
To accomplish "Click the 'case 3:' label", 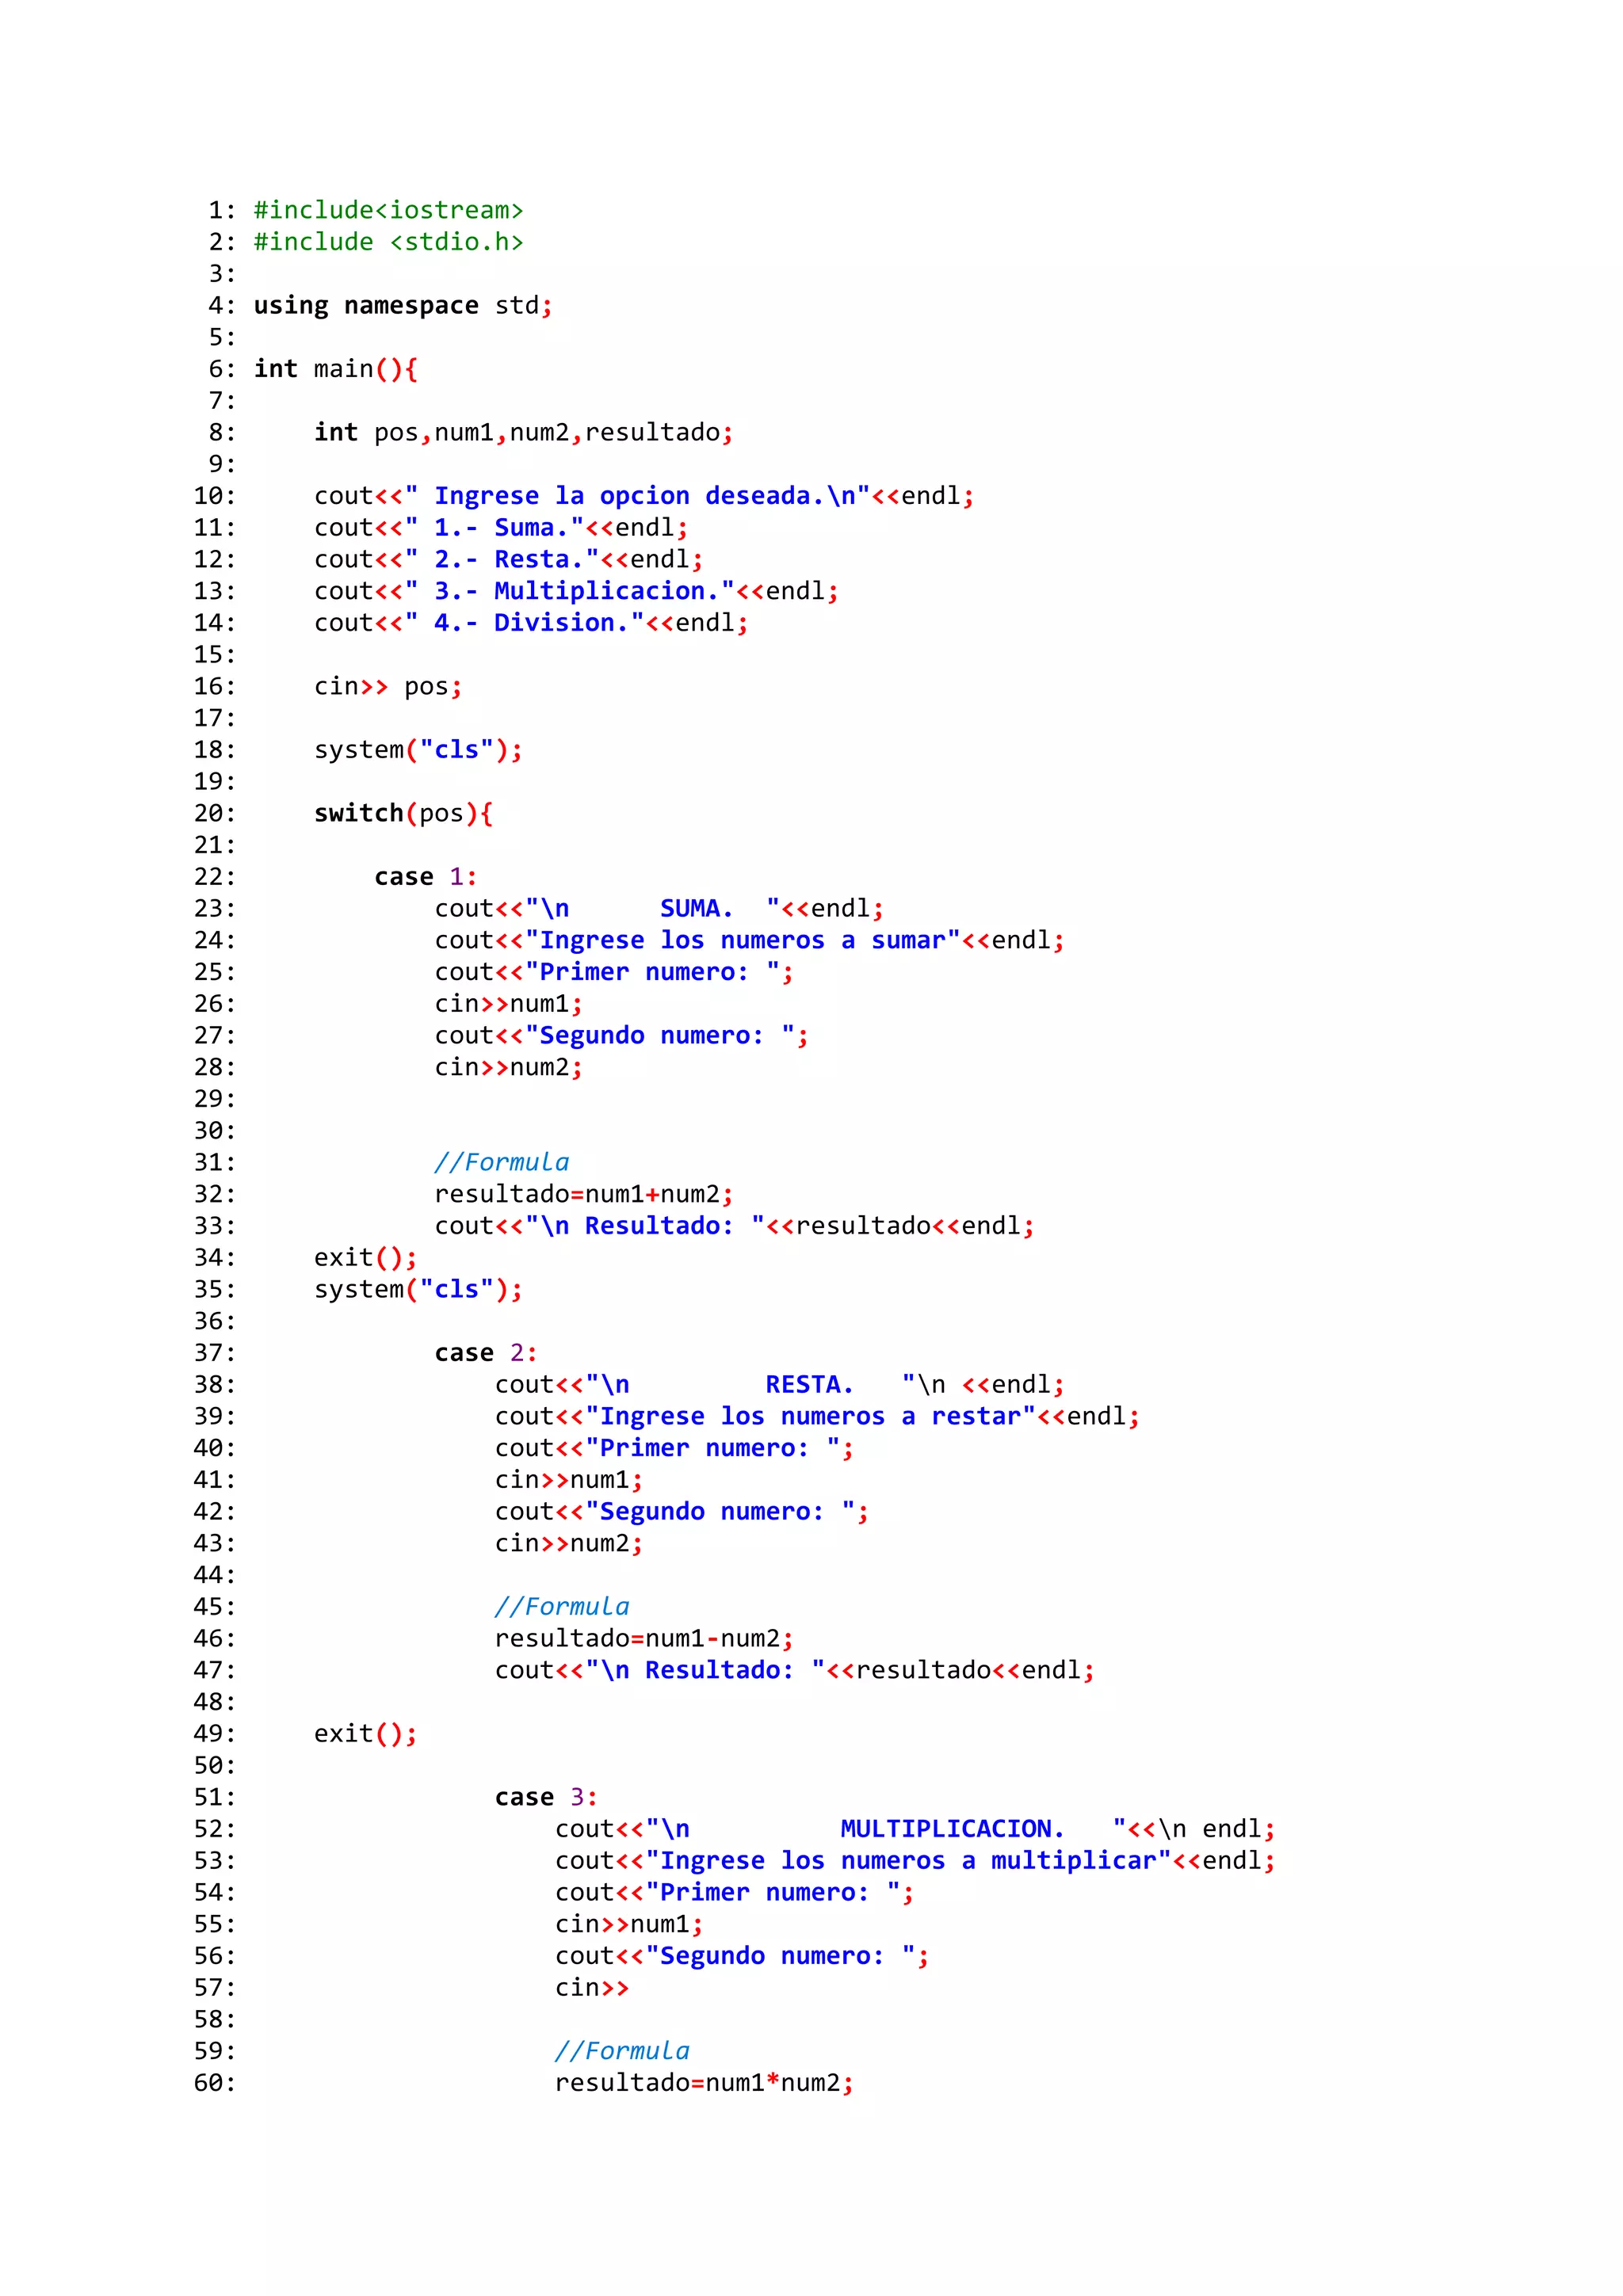I will pos(546,1798).
